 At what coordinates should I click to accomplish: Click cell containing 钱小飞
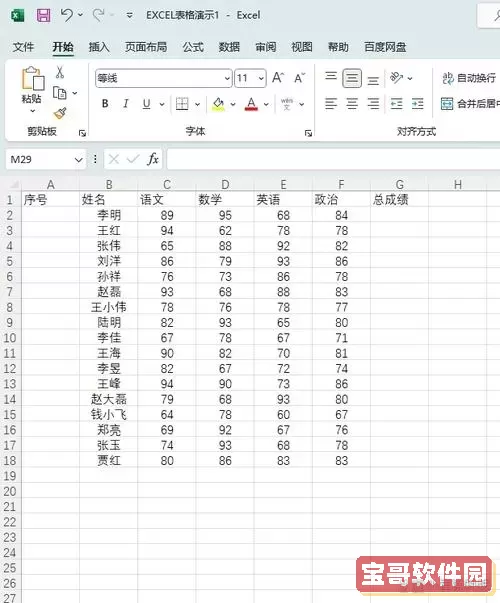(108, 414)
